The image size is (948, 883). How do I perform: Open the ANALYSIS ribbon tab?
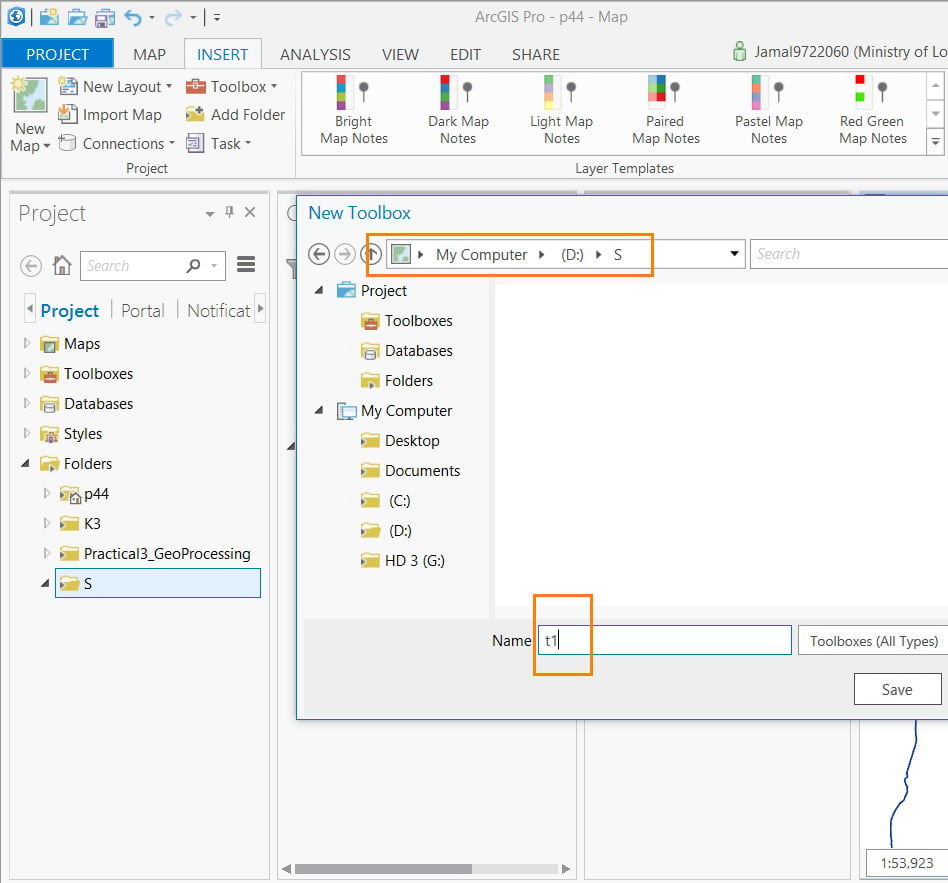[315, 54]
